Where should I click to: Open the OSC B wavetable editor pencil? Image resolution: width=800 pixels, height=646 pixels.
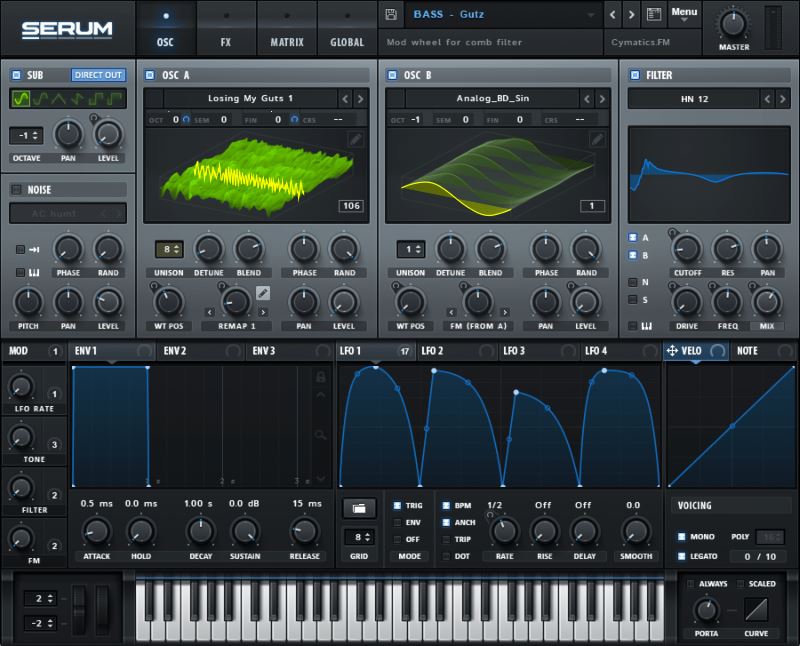598,138
